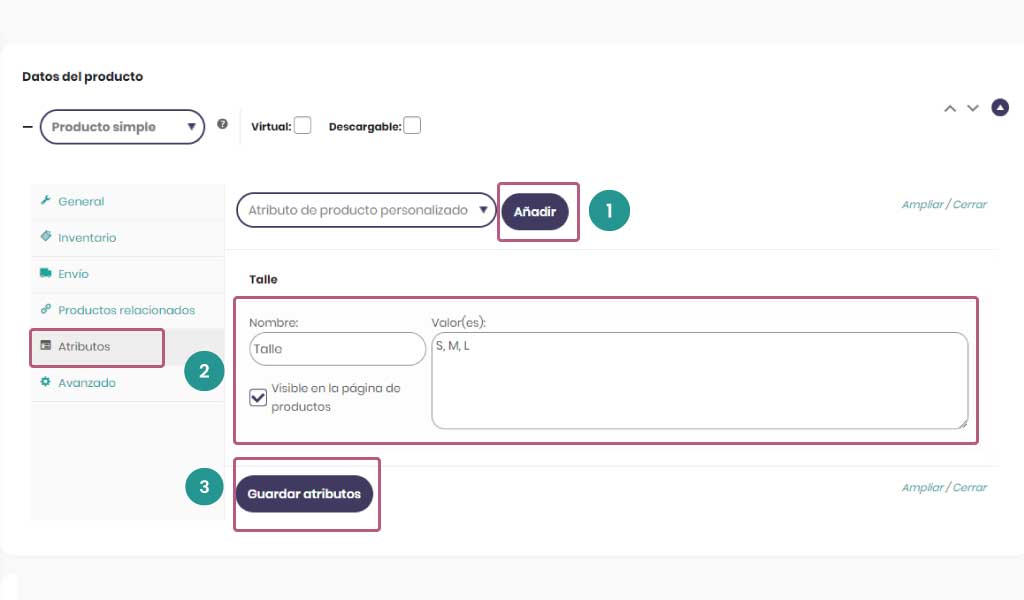
Task: Move panel up with chevron arrow
Action: click(950, 108)
